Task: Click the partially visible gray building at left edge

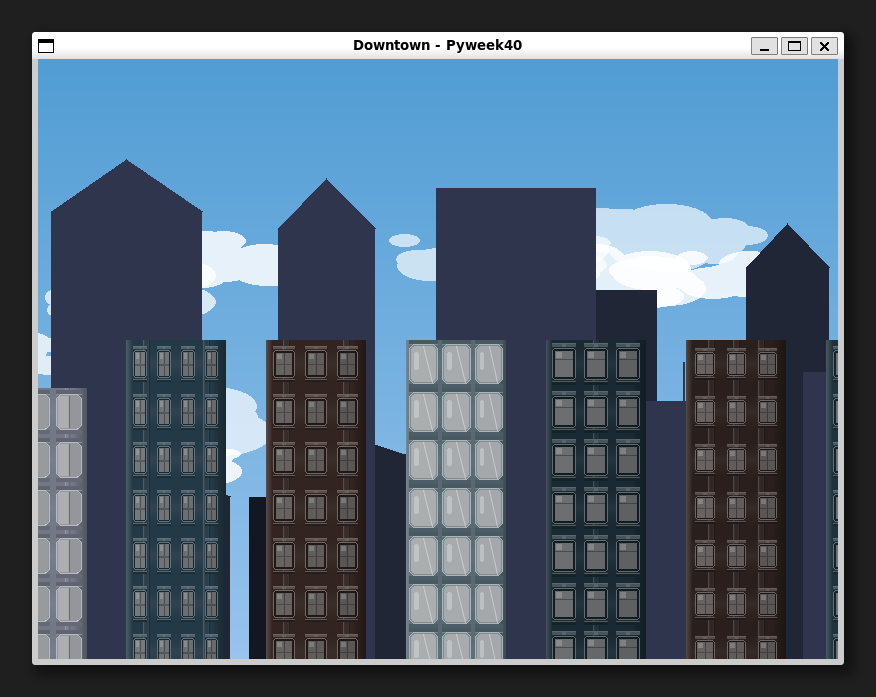Action: [x=62, y=520]
